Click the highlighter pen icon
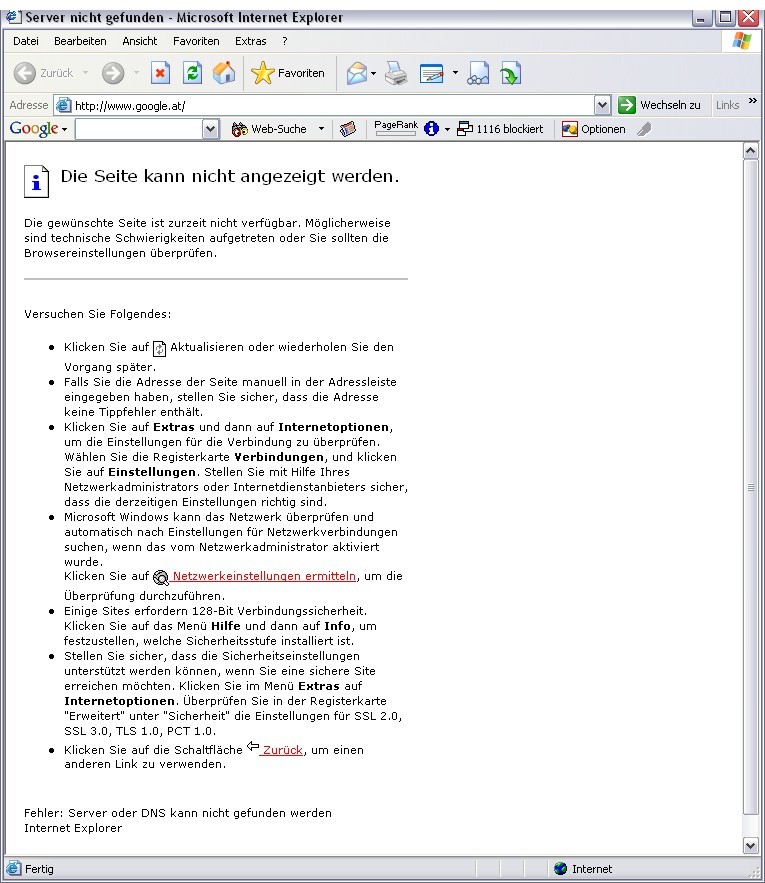This screenshot has height=883, width=765. [x=644, y=129]
